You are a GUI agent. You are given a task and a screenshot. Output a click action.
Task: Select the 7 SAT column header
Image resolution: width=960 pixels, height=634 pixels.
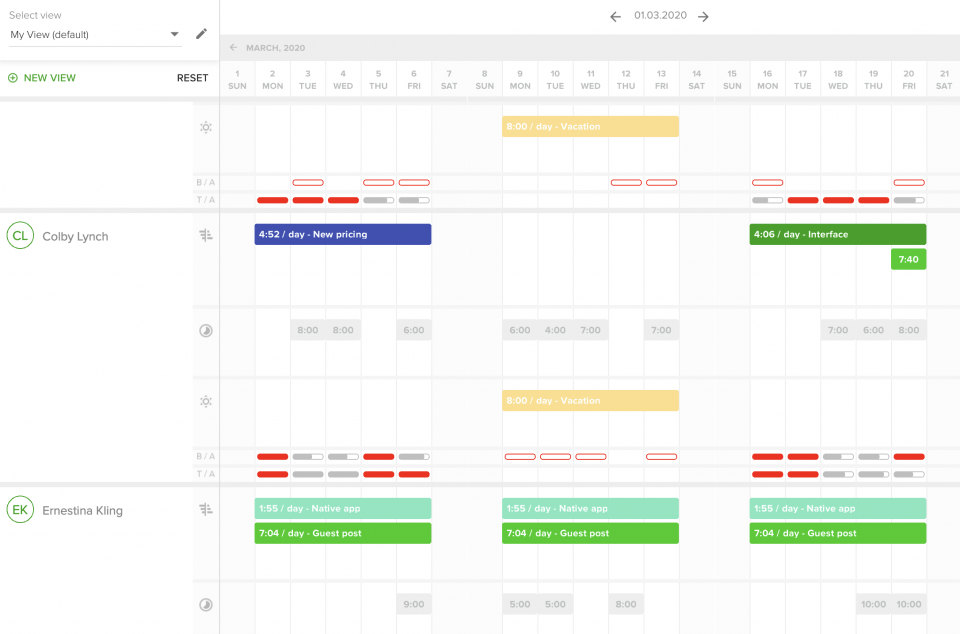tap(449, 80)
